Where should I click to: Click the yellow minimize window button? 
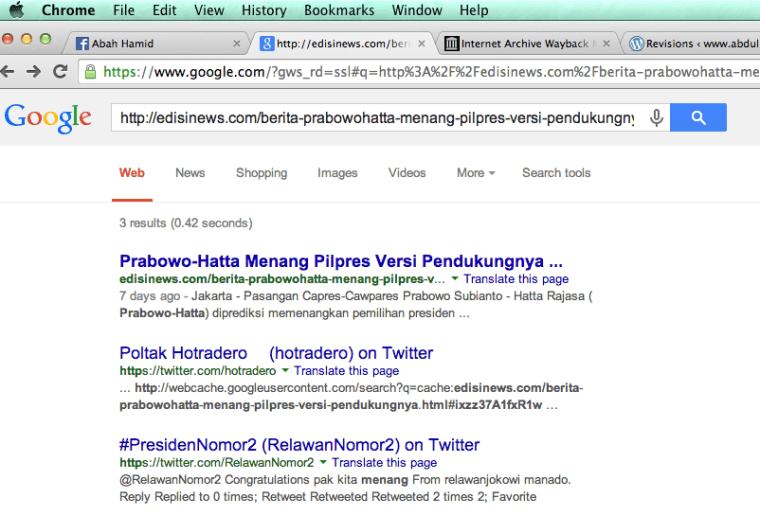(x=27, y=39)
